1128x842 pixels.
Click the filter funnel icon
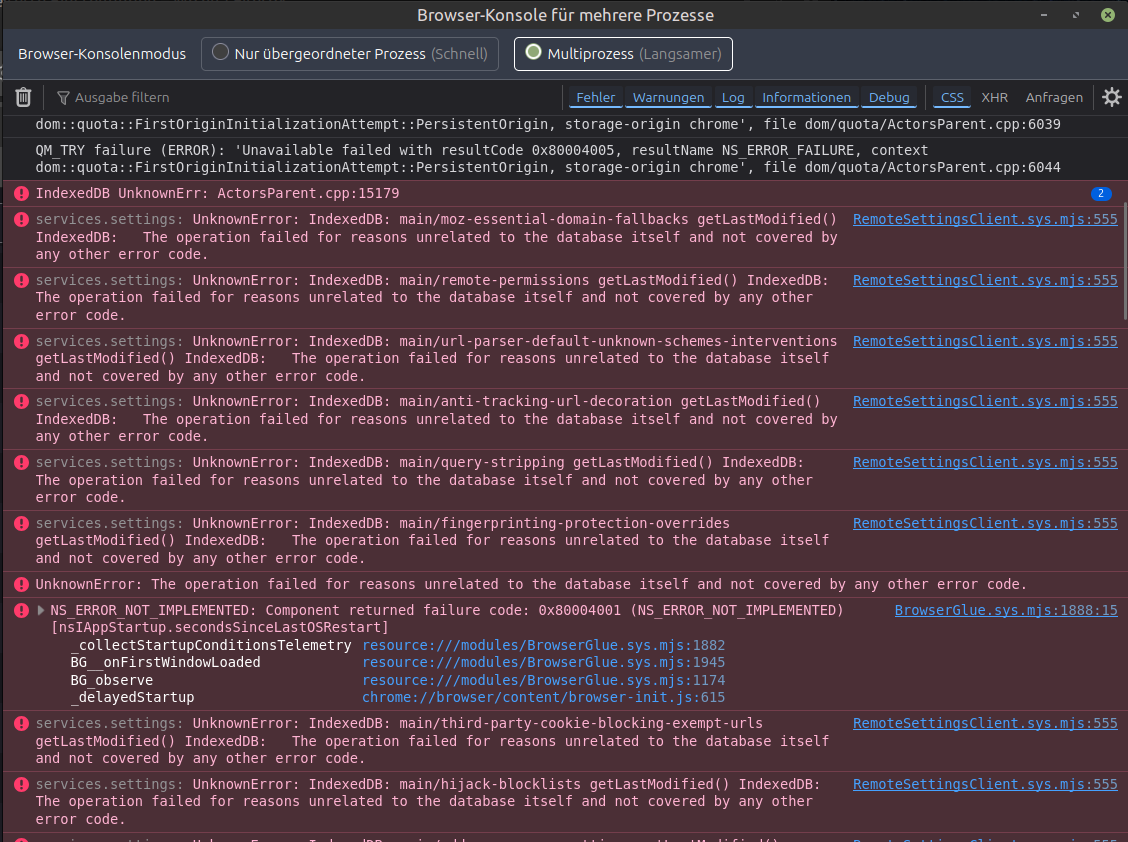[x=63, y=97]
